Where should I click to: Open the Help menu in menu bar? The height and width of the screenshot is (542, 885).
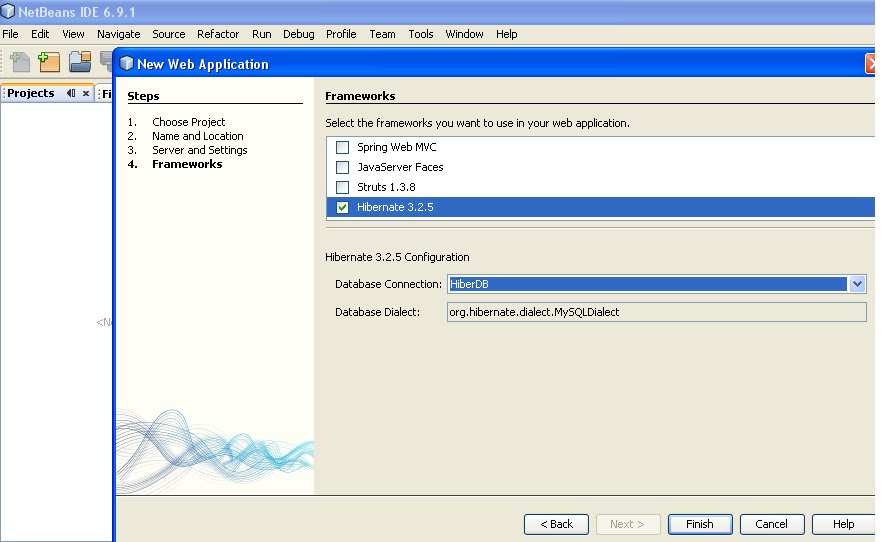pos(506,34)
